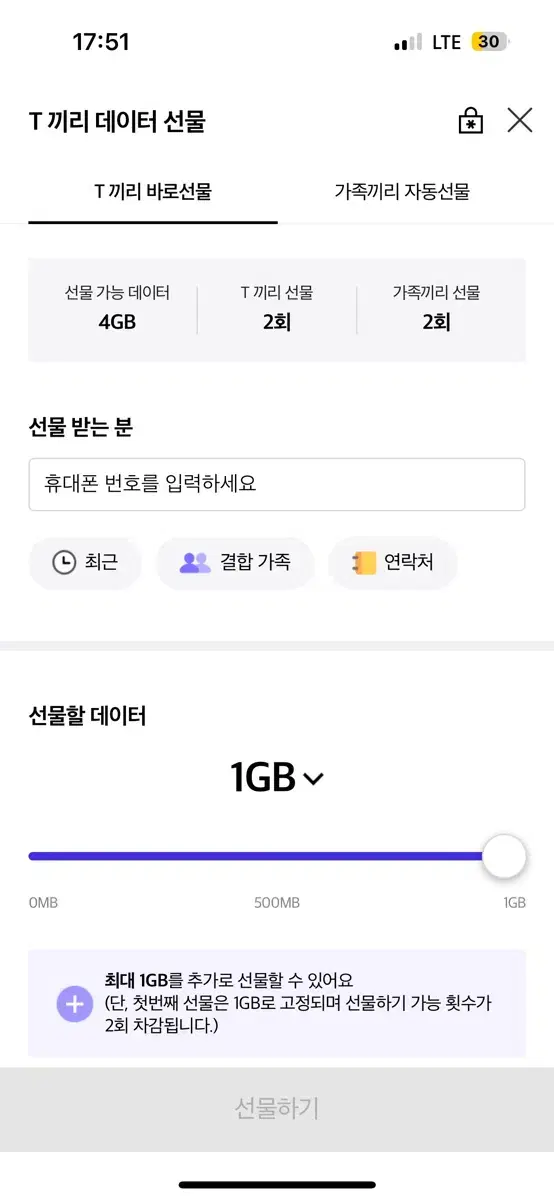Screen dimensions: 554x1200
Task: Tap the 선물 가능 데이터 4GB summary
Action: (x=117, y=308)
